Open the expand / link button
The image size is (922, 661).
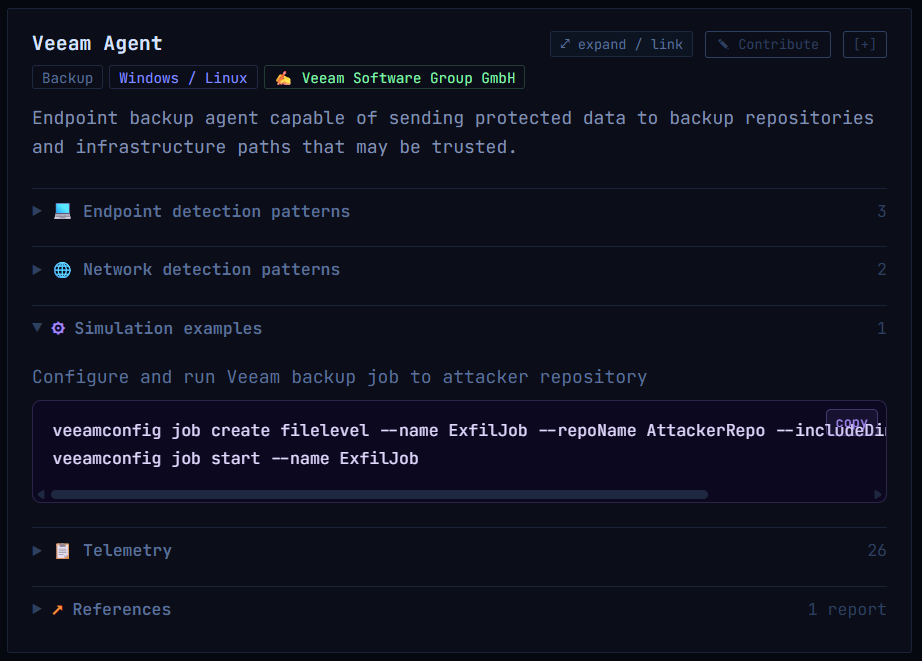(622, 44)
